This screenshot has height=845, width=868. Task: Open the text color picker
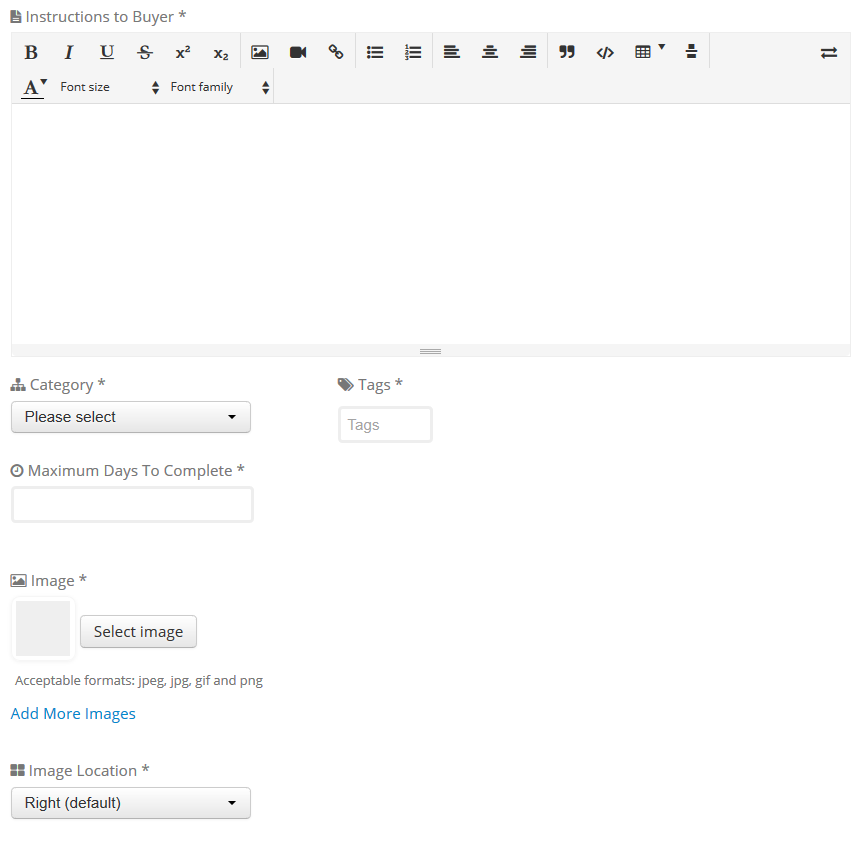[x=34, y=87]
